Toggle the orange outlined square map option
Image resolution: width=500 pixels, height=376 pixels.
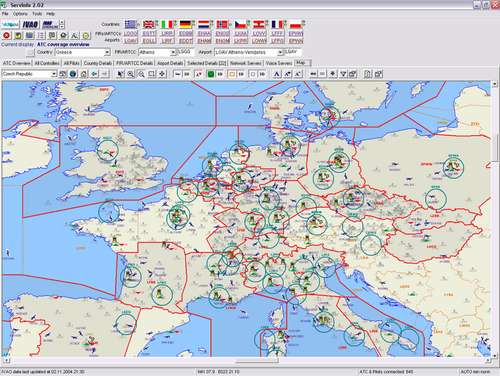[x=232, y=74]
